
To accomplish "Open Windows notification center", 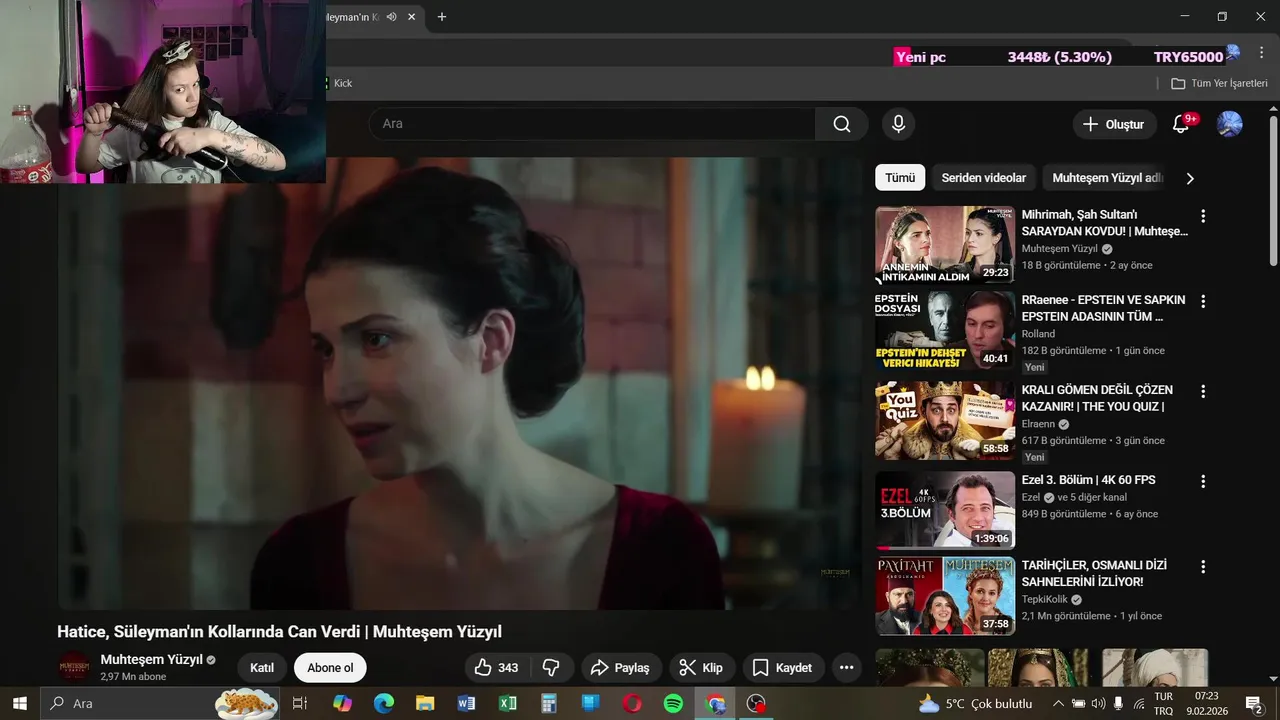I will pos(1254,703).
